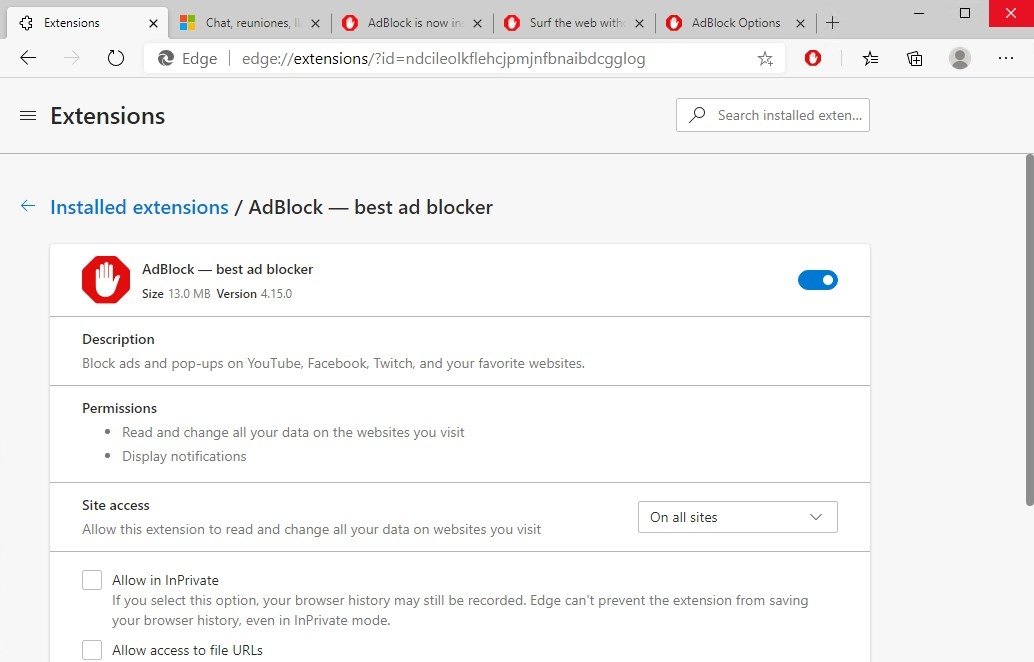Add this page to favorites star
This screenshot has width=1034, height=662.
pyautogui.click(x=765, y=59)
